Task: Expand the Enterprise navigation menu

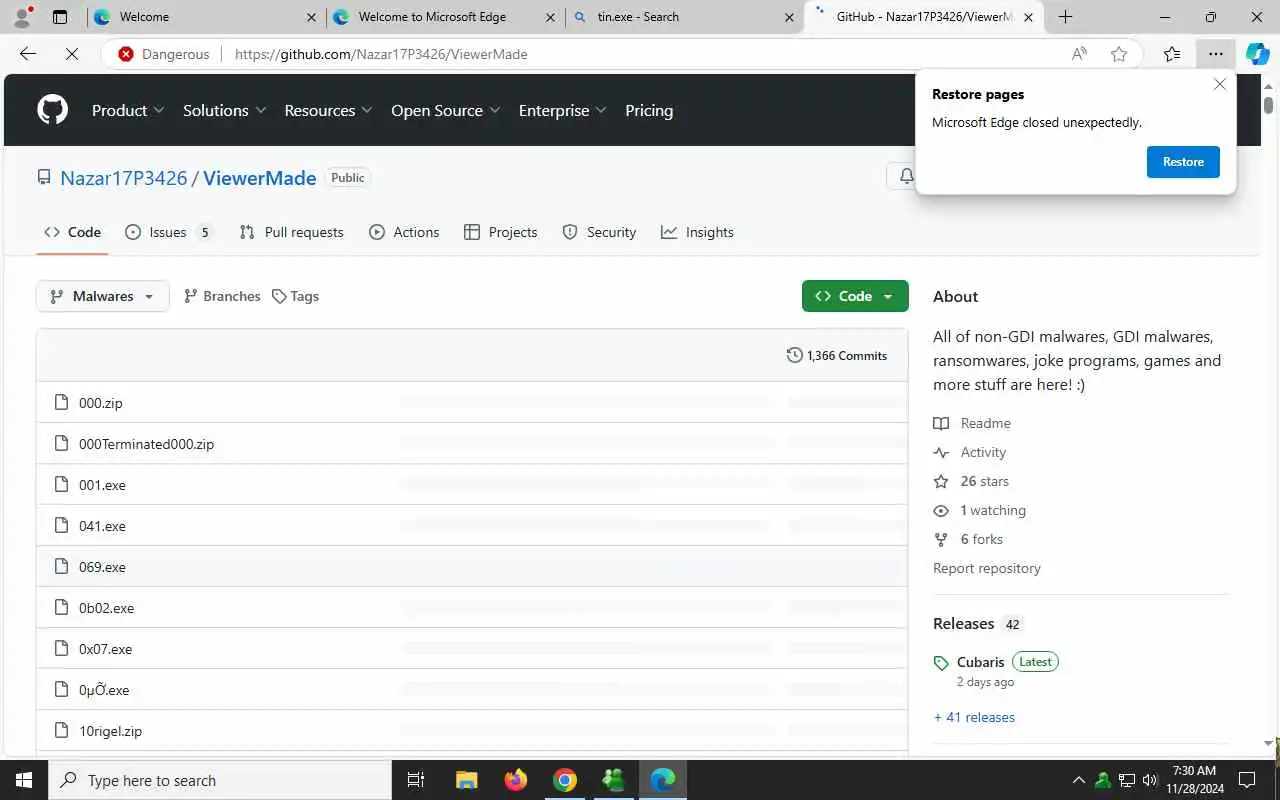Action: click(x=562, y=110)
